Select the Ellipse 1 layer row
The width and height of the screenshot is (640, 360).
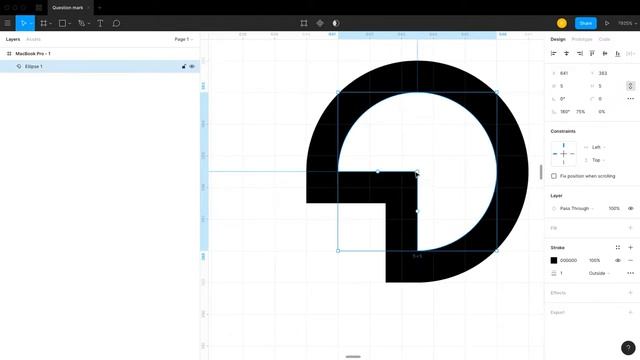(x=100, y=67)
